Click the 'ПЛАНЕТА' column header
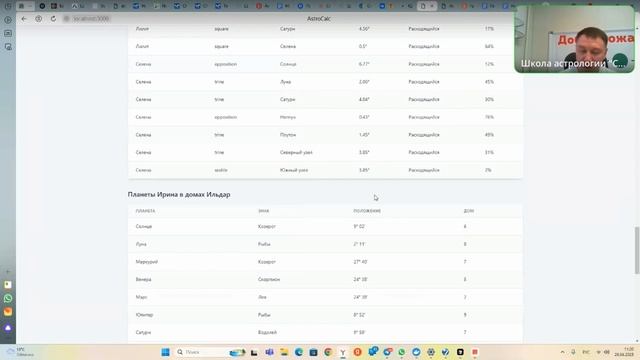The width and height of the screenshot is (640, 360). pyautogui.click(x=145, y=211)
